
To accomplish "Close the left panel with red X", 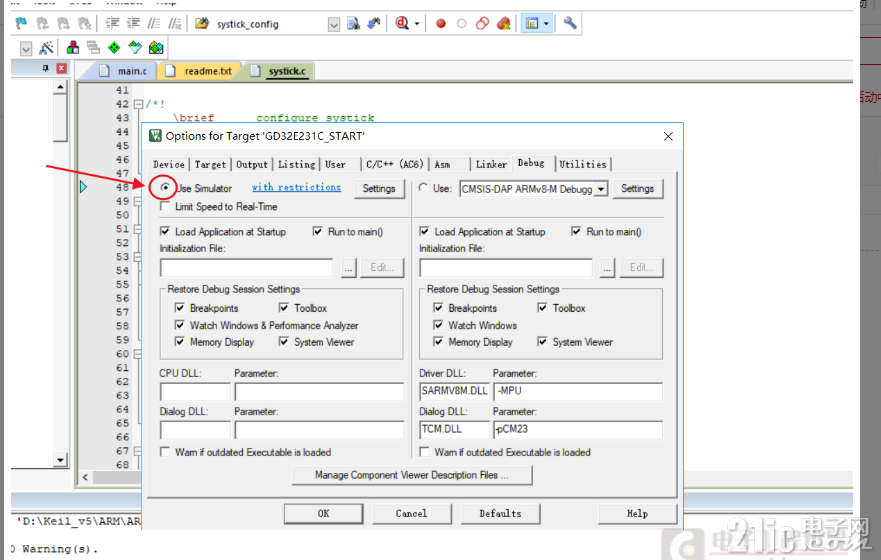I will pos(61,69).
